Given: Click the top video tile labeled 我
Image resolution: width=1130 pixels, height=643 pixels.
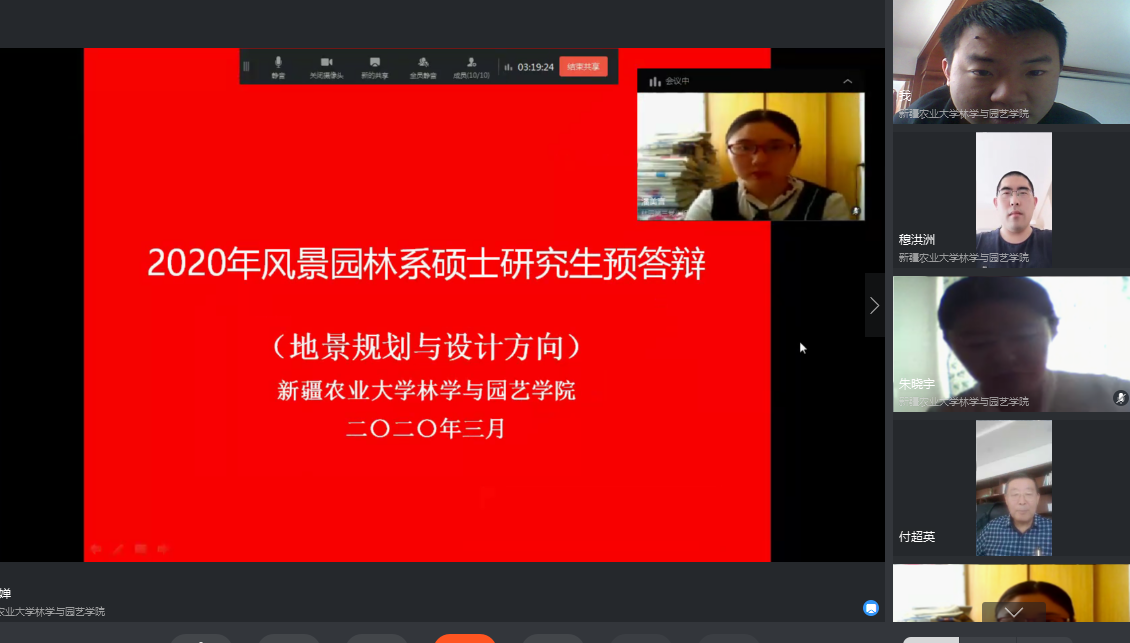Looking at the screenshot, I should (x=1011, y=60).
